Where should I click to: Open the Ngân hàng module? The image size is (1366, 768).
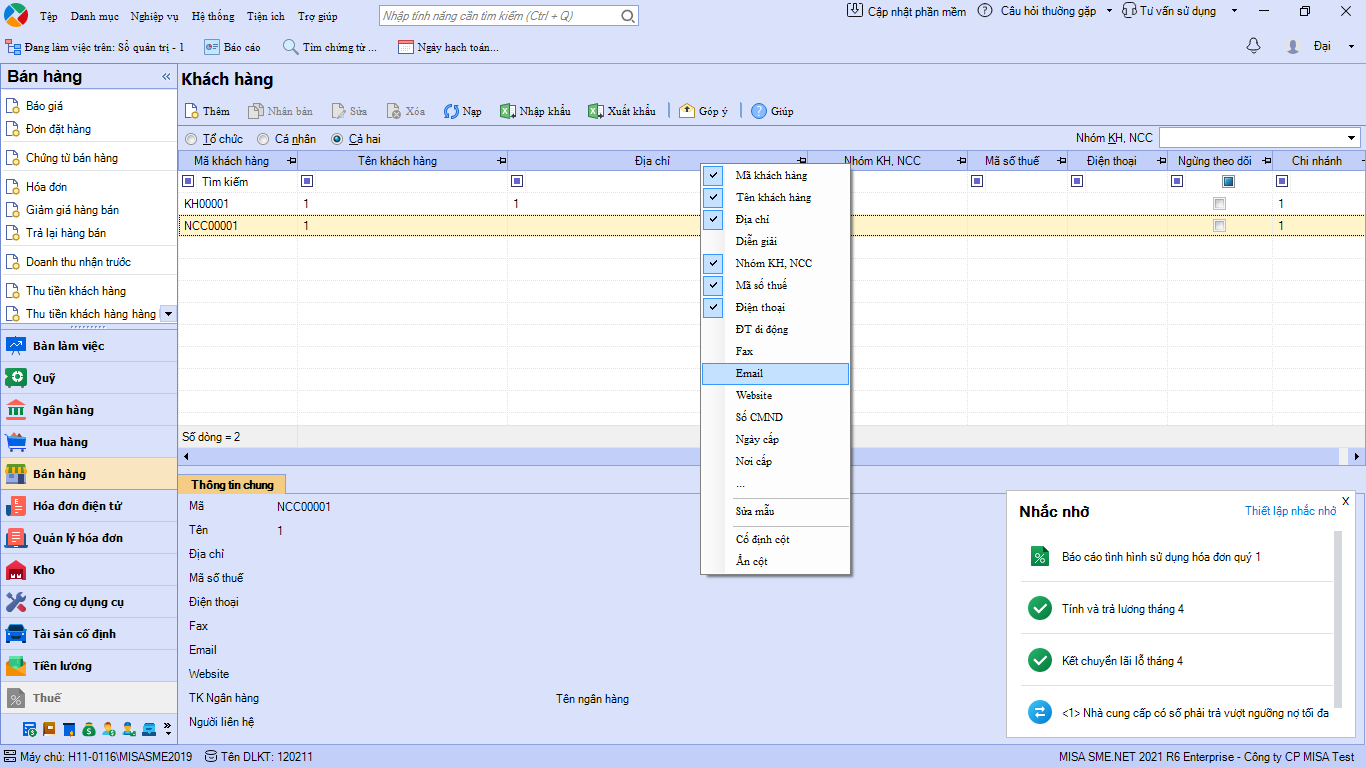coord(89,410)
